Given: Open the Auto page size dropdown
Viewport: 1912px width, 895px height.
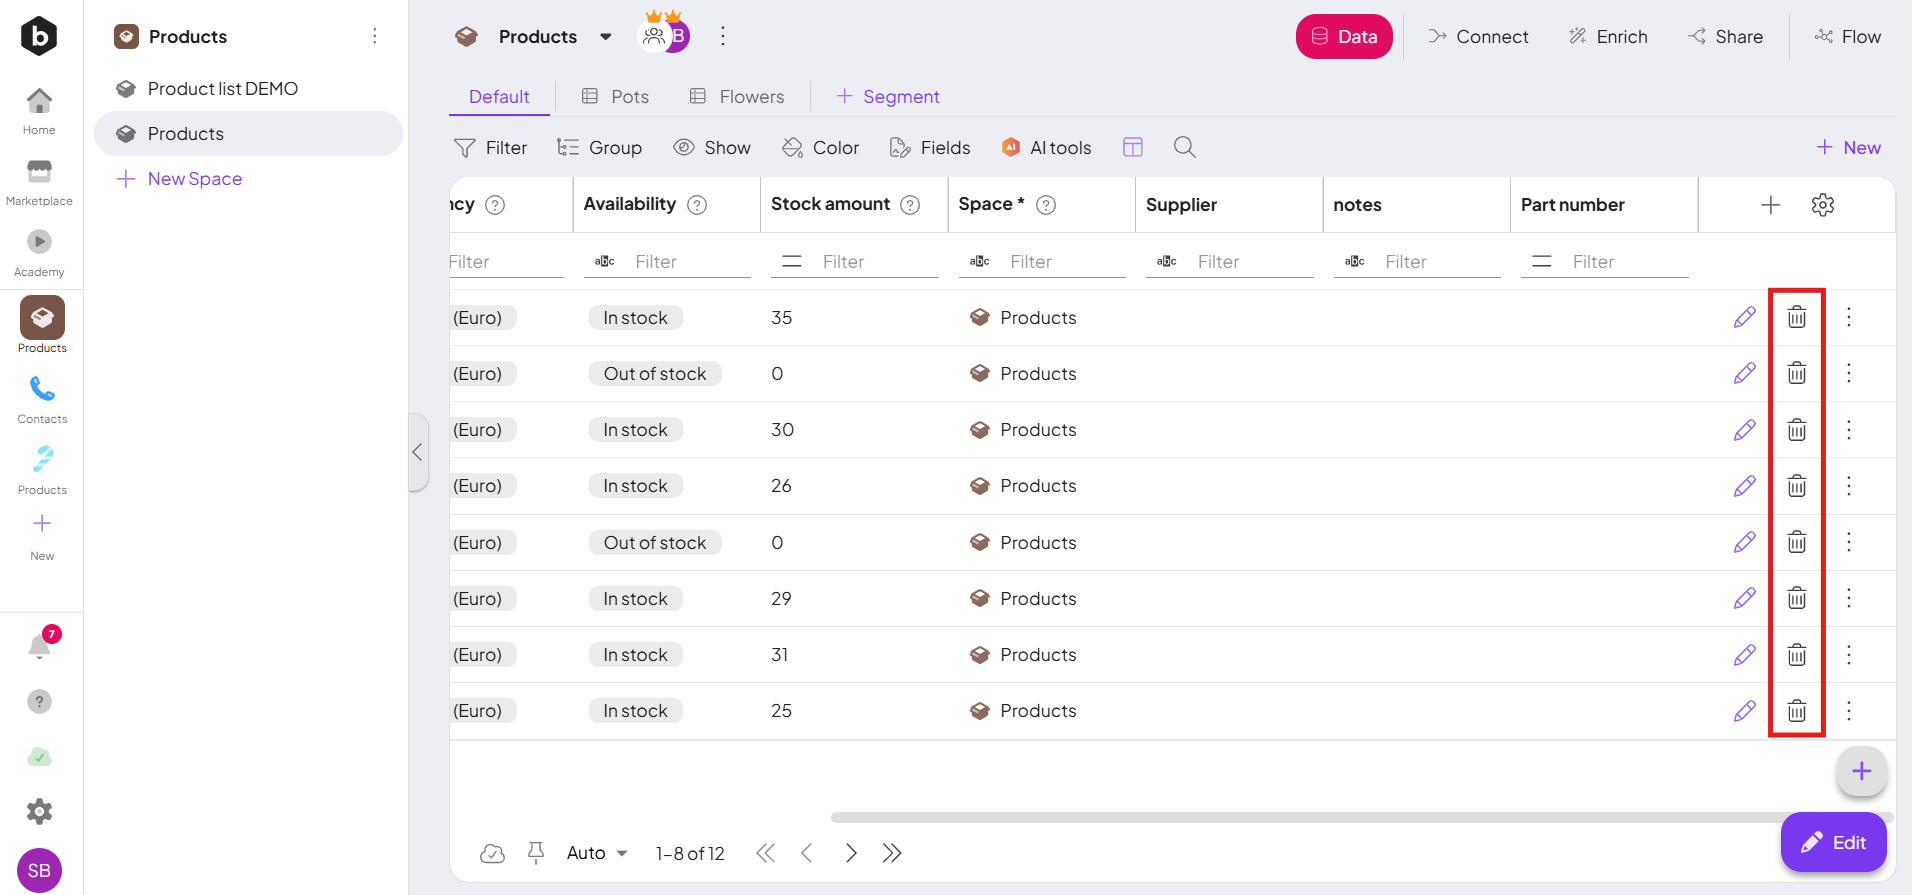Looking at the screenshot, I should click(597, 853).
